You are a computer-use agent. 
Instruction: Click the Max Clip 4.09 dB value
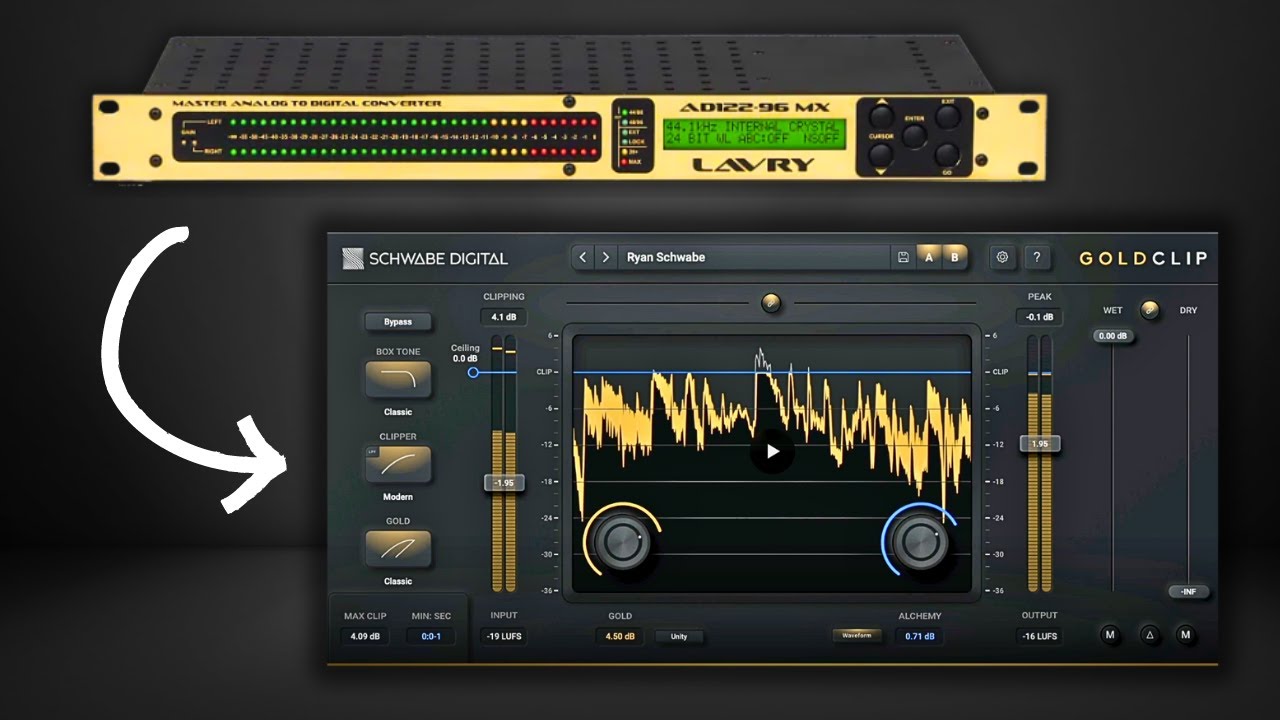pyautogui.click(x=365, y=636)
